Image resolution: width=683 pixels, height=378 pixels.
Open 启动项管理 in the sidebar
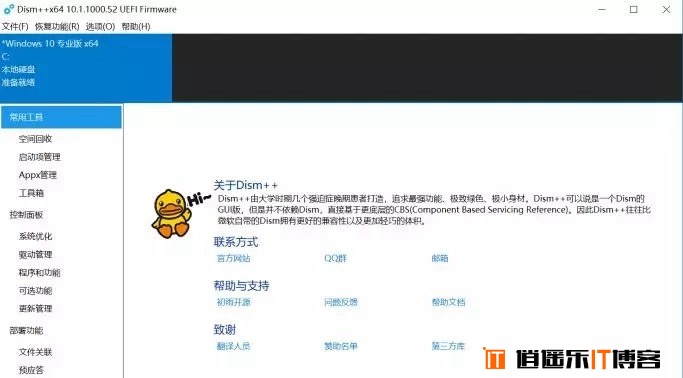coord(40,157)
